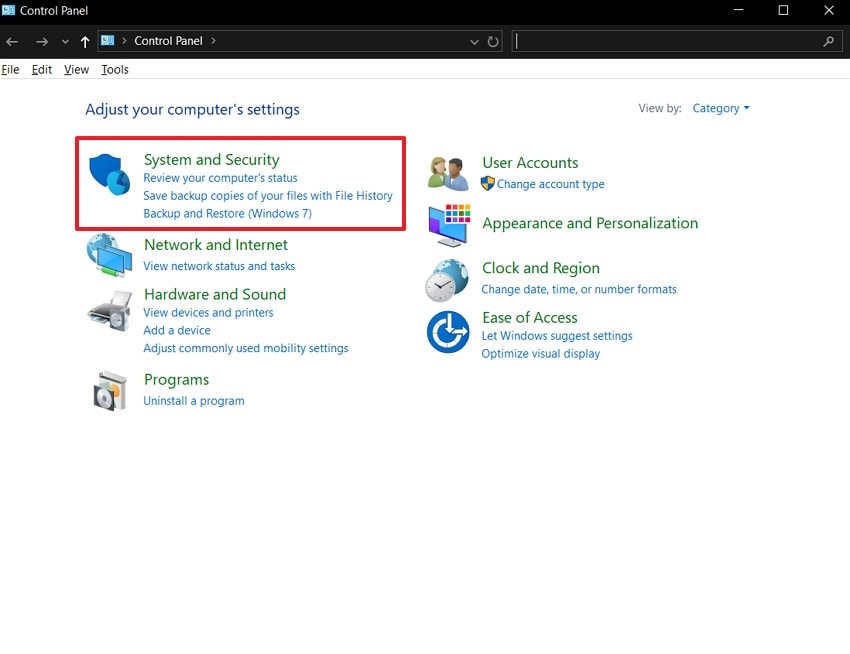850x654 pixels.
Task: Go up one level with the up arrow
Action: tap(84, 42)
